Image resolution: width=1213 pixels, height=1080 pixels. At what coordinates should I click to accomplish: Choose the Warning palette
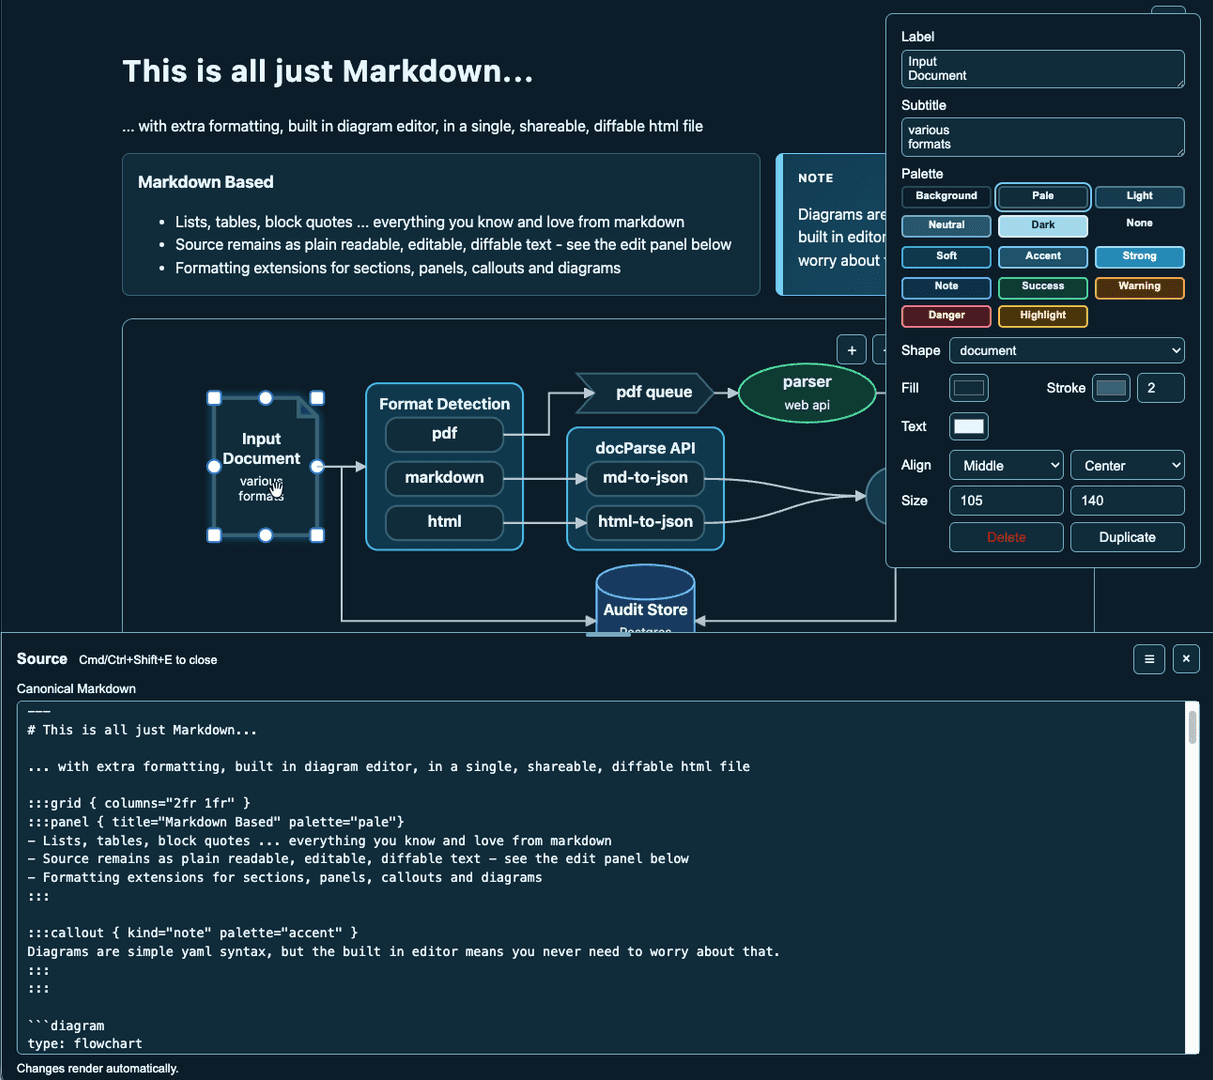1139,286
